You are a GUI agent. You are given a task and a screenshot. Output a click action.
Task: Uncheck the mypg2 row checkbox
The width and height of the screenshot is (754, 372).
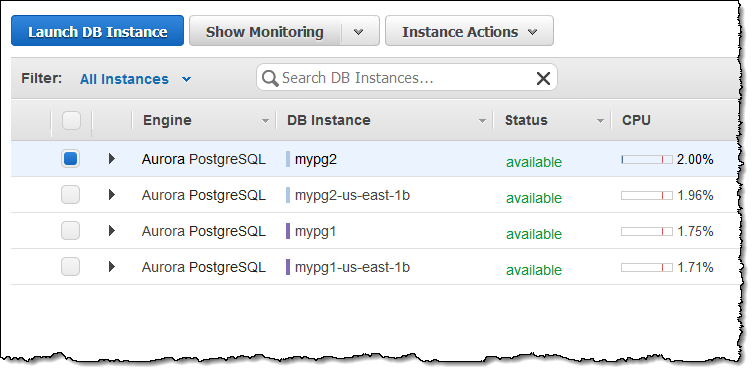click(71, 159)
